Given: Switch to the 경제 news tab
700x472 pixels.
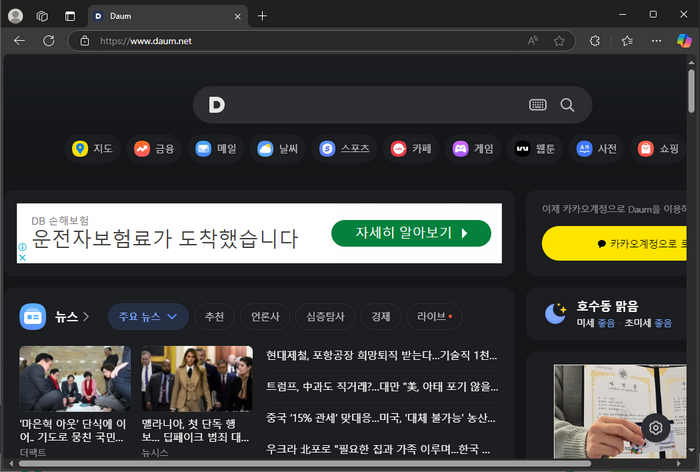Looking at the screenshot, I should 380,317.
